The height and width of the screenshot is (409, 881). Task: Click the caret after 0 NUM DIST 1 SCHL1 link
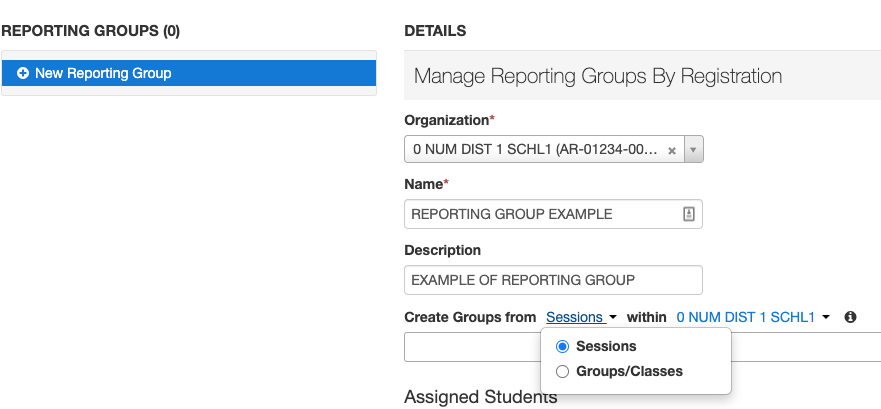826,318
